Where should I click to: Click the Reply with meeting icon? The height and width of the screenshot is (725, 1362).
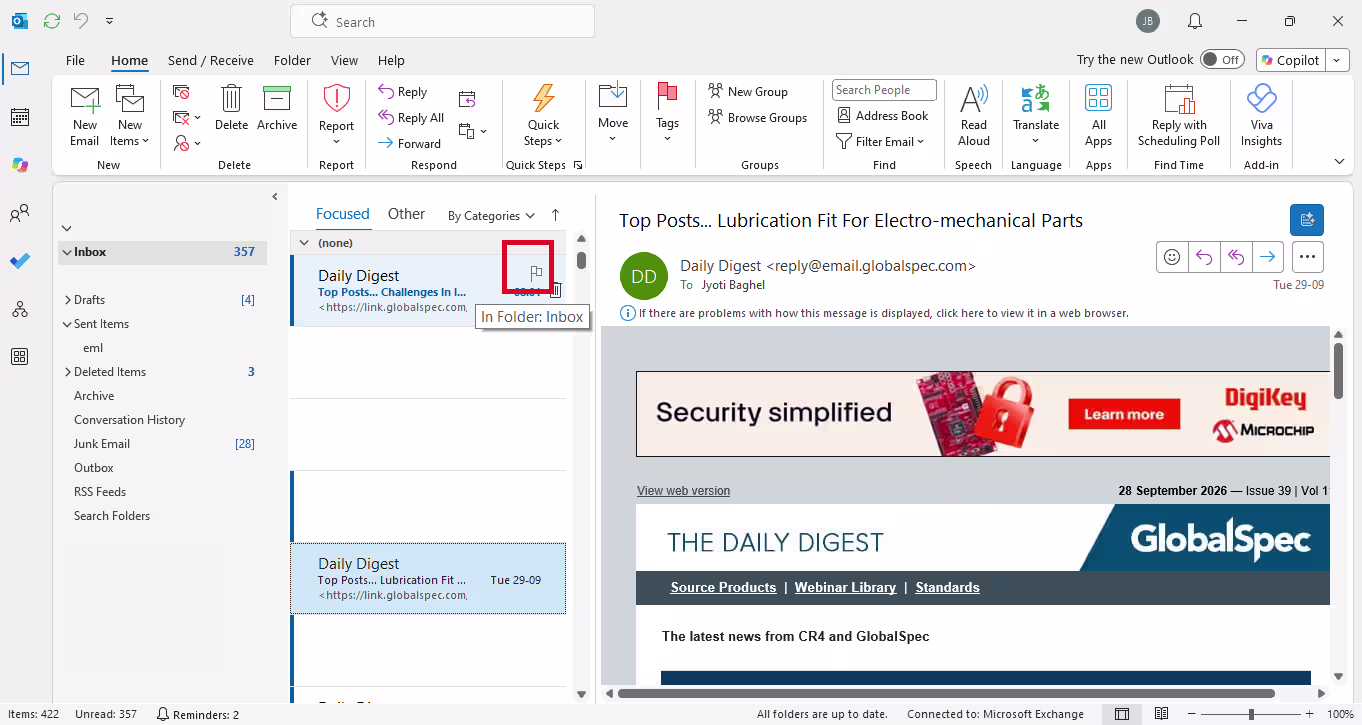tap(467, 99)
